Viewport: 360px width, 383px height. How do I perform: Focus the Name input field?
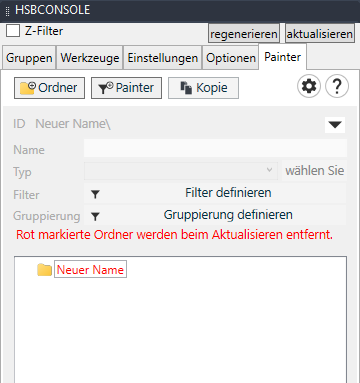click(215, 148)
